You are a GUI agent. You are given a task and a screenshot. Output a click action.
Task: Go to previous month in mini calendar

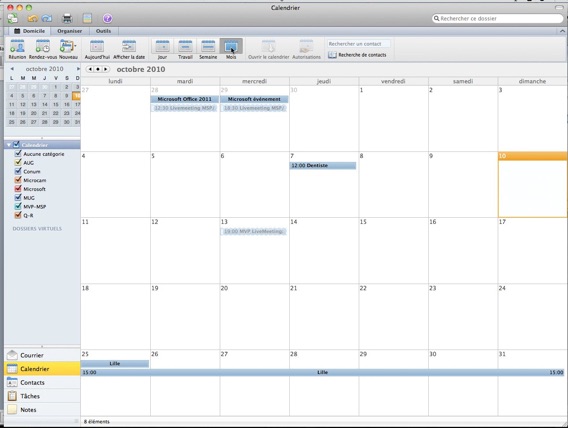[12, 69]
